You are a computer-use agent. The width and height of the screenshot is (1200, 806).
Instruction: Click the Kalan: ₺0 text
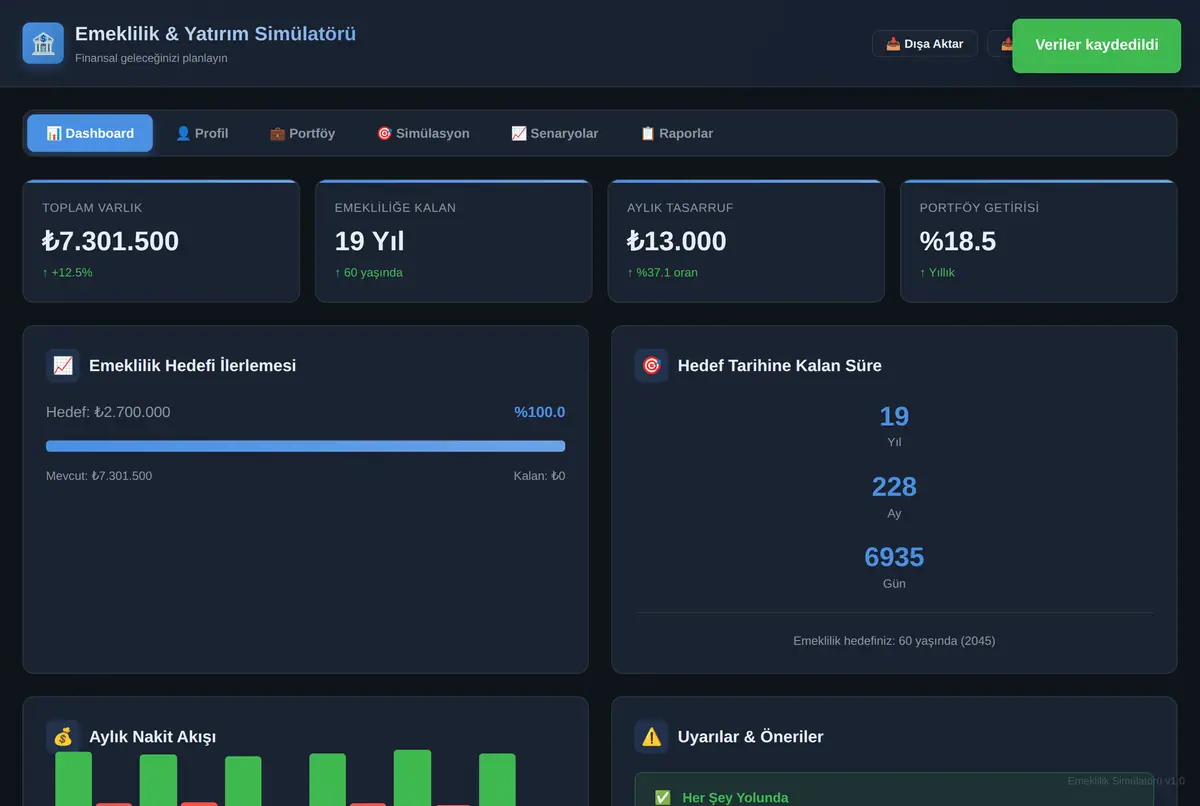point(539,476)
